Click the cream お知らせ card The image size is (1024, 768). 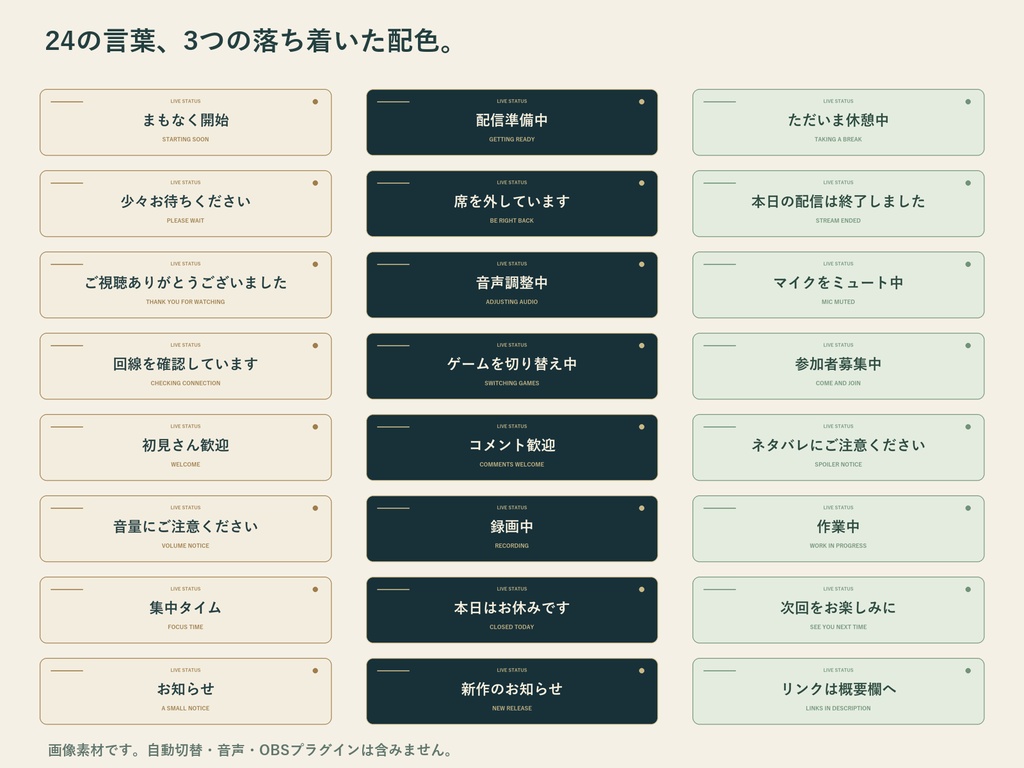pyautogui.click(x=185, y=691)
